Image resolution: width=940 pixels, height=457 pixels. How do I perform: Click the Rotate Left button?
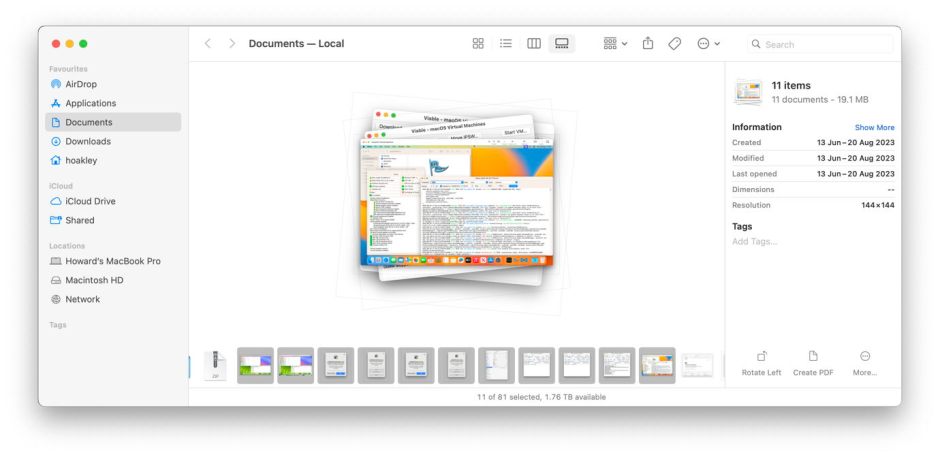point(761,362)
